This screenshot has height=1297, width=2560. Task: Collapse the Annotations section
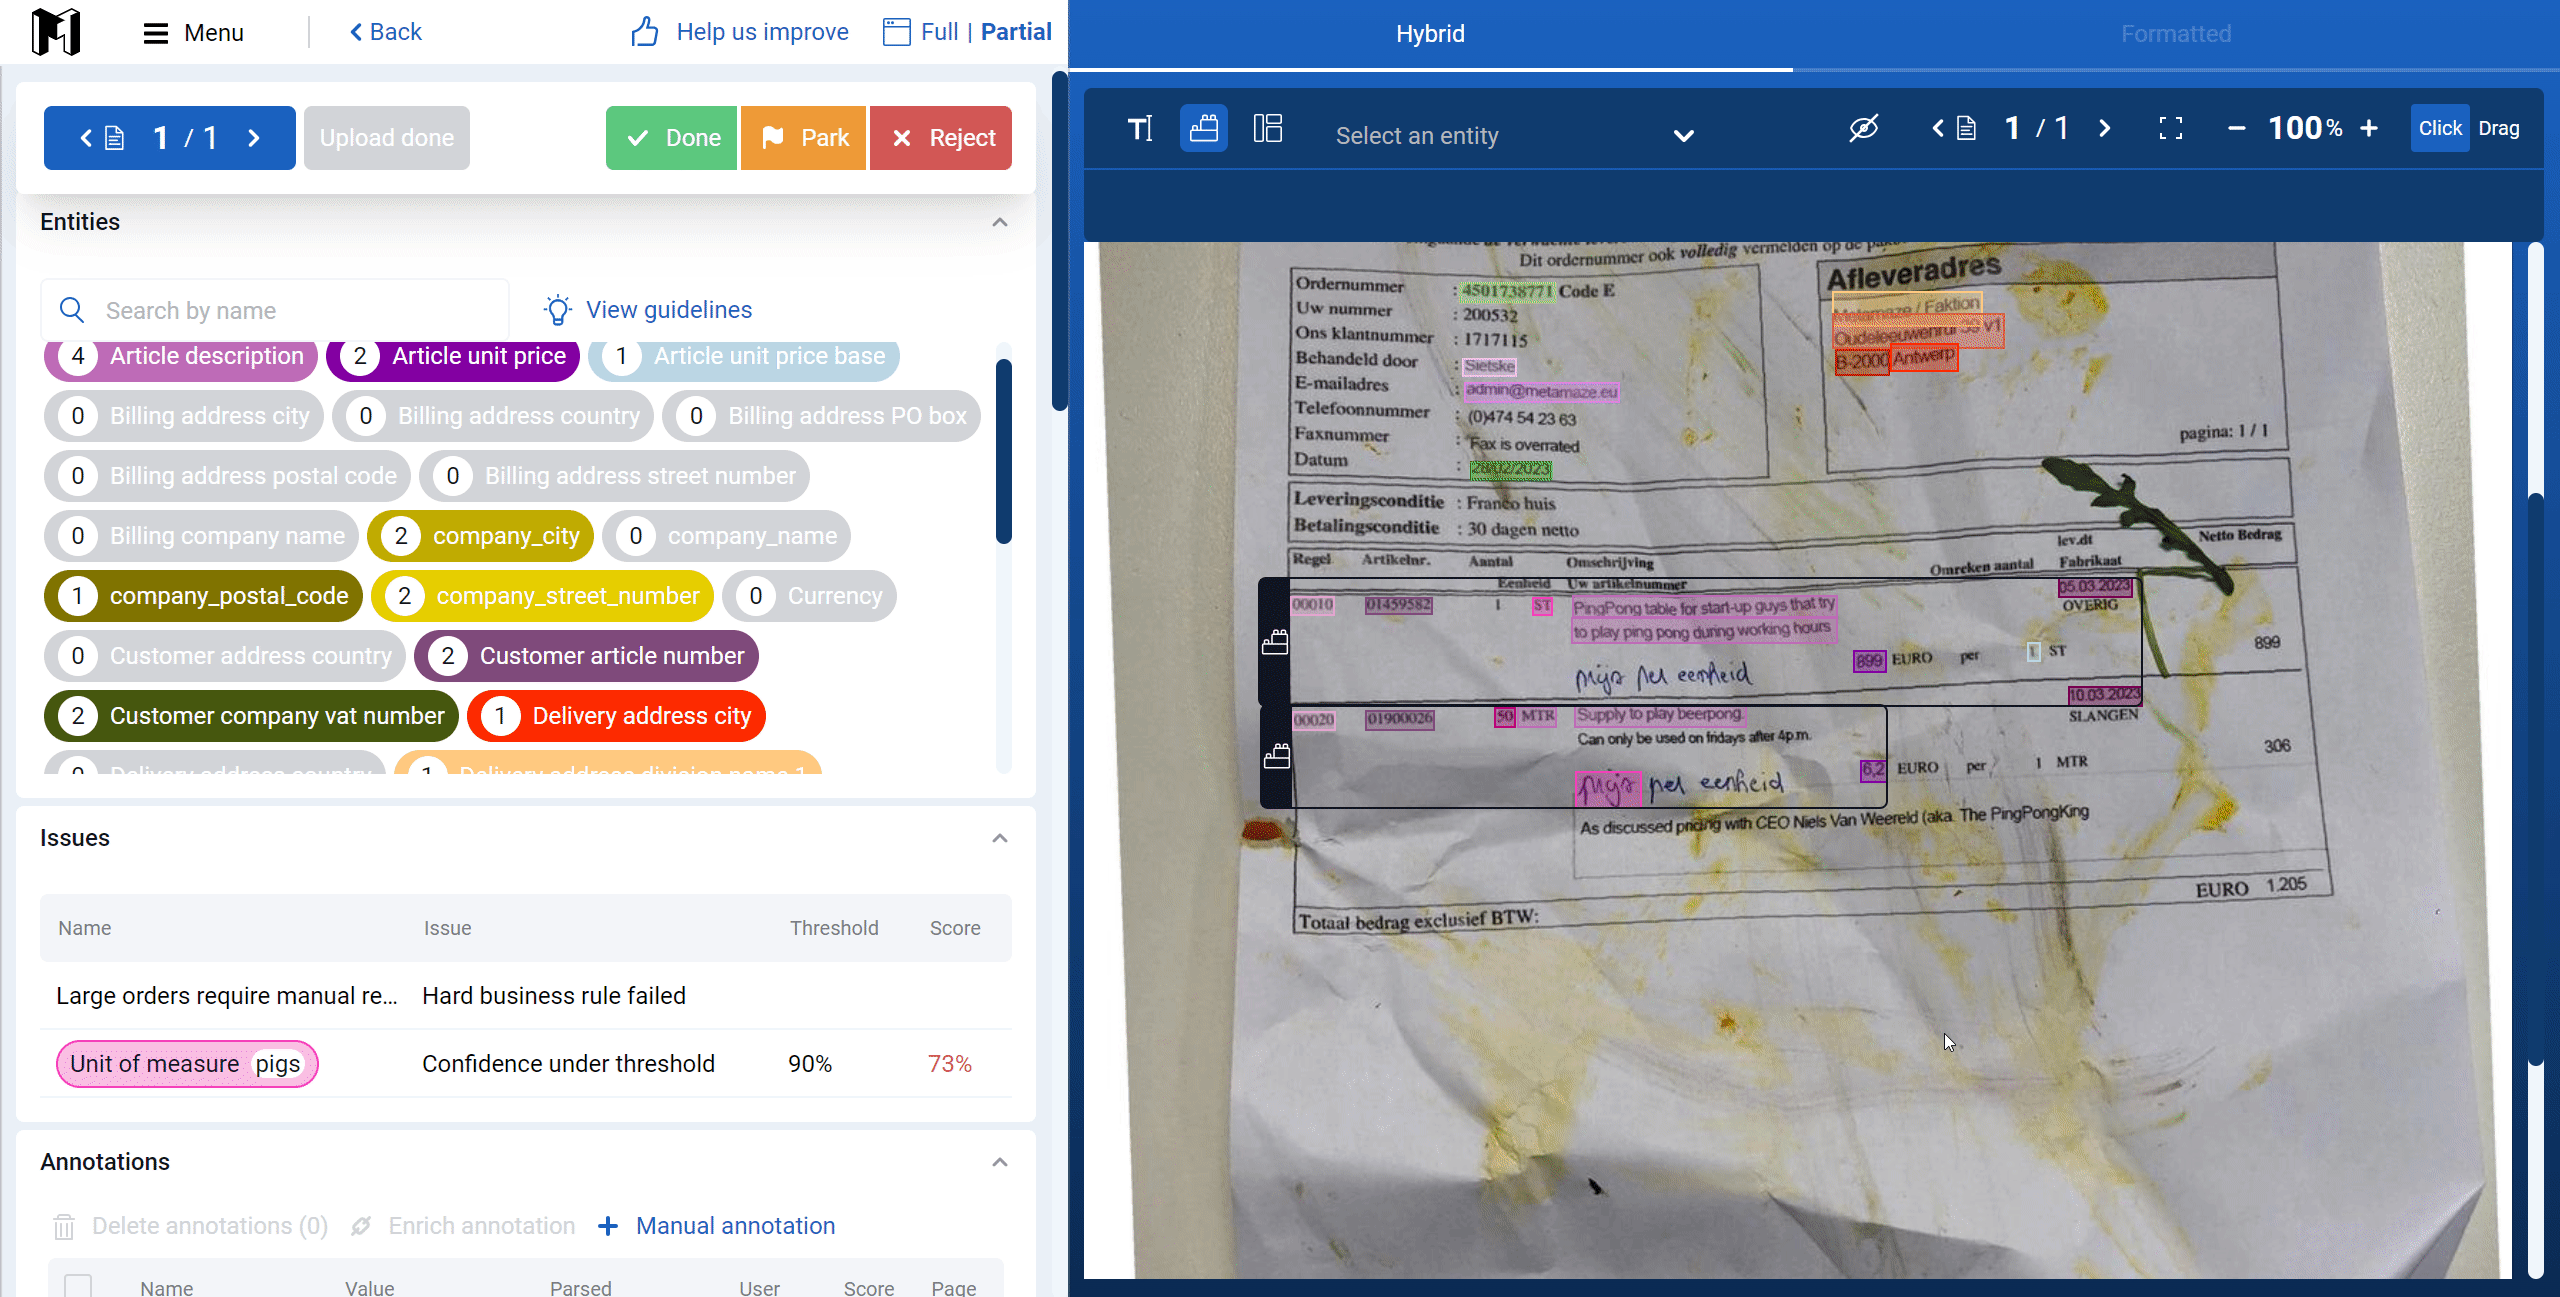pos(999,1162)
